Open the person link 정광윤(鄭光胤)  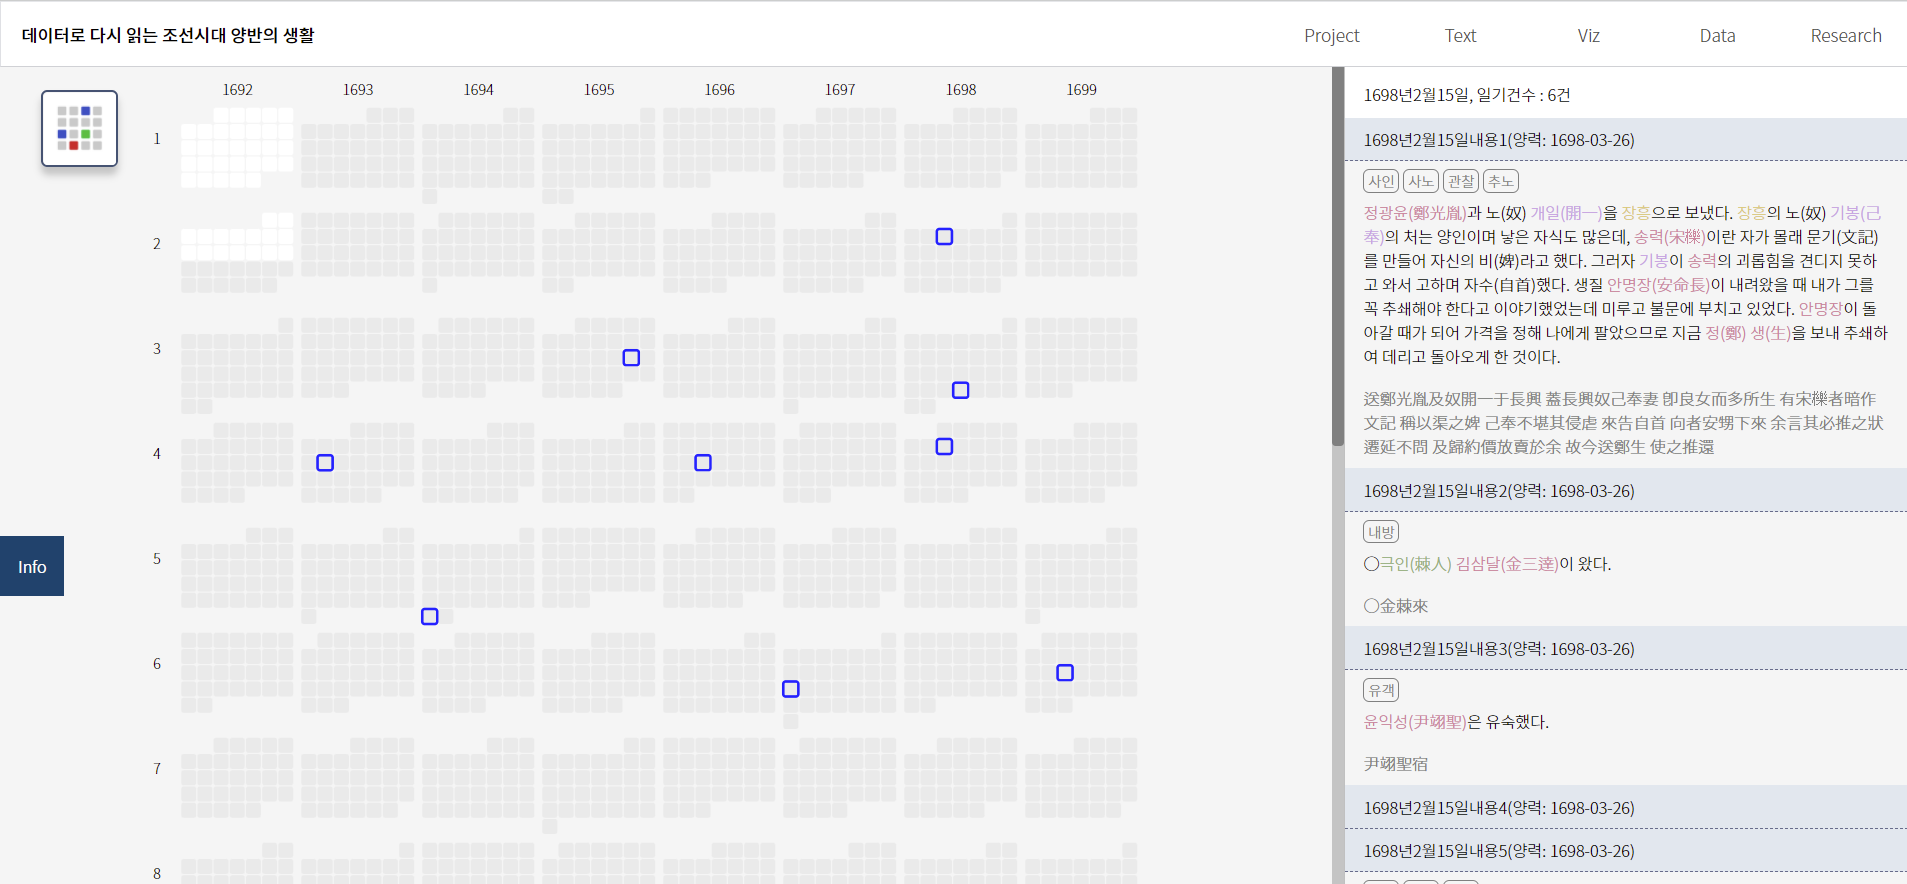[x=1415, y=213]
